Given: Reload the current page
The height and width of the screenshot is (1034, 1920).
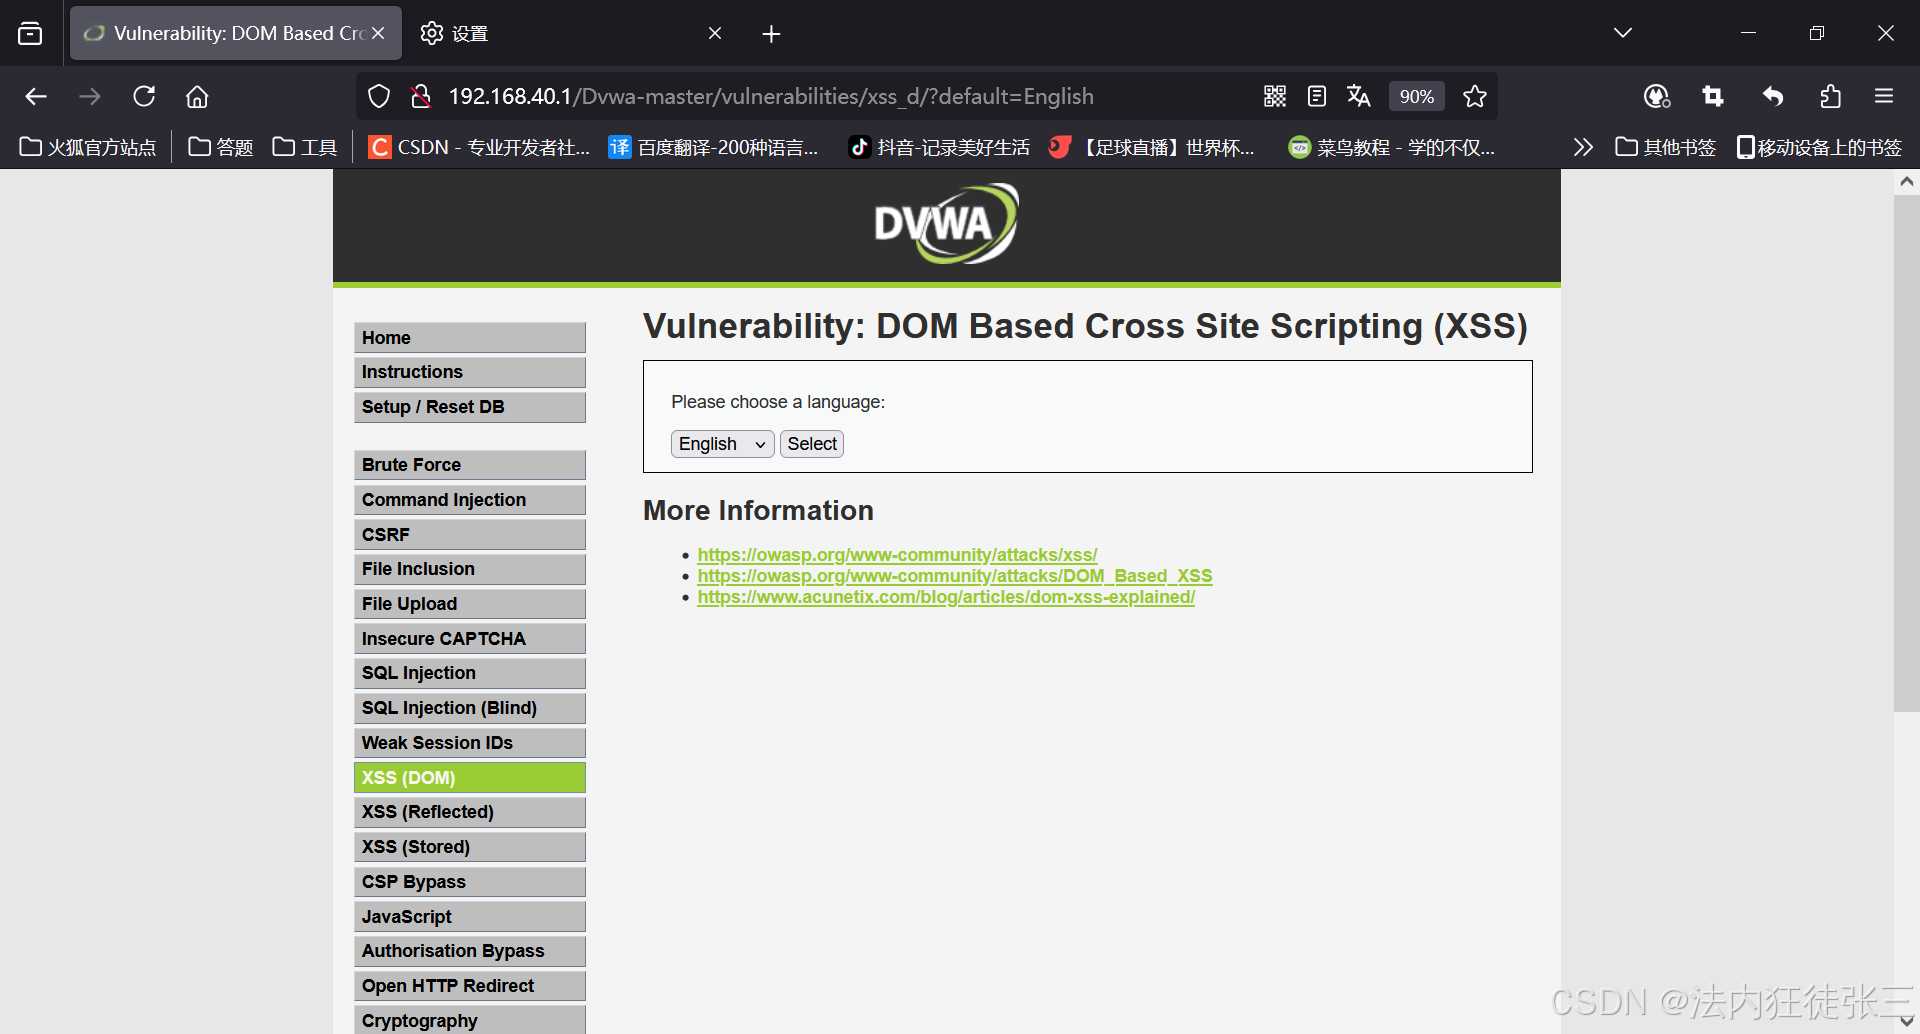Looking at the screenshot, I should tap(144, 96).
